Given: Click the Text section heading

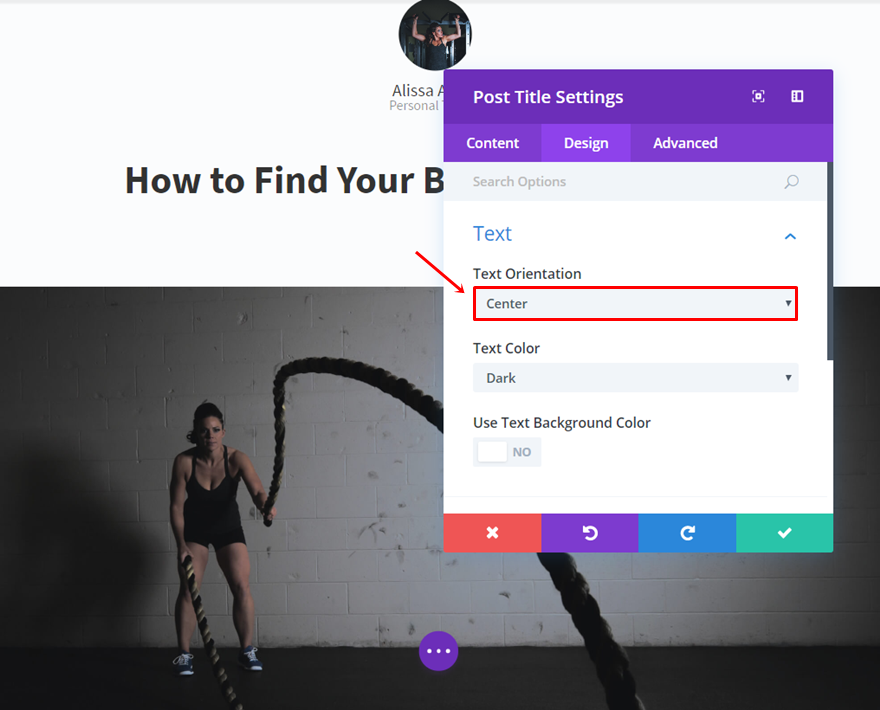Looking at the screenshot, I should click(x=492, y=233).
